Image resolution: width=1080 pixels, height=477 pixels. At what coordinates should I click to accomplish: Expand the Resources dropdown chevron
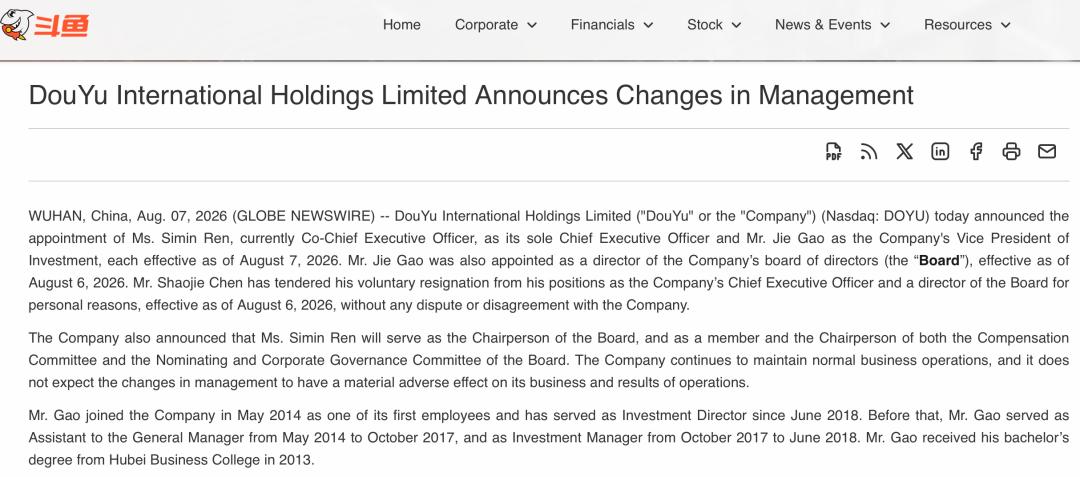coord(1006,25)
